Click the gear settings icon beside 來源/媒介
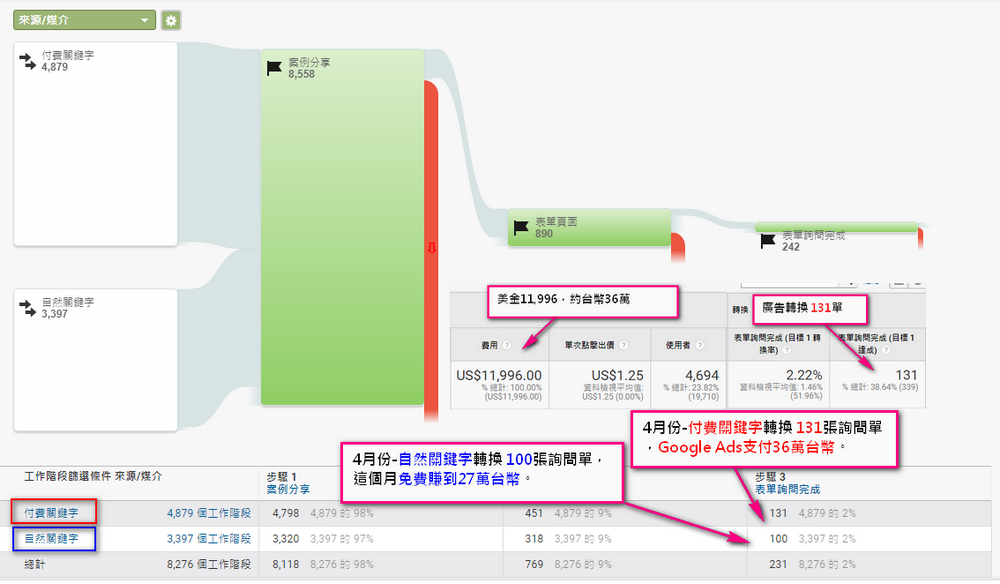The image size is (1000, 584). (171, 20)
